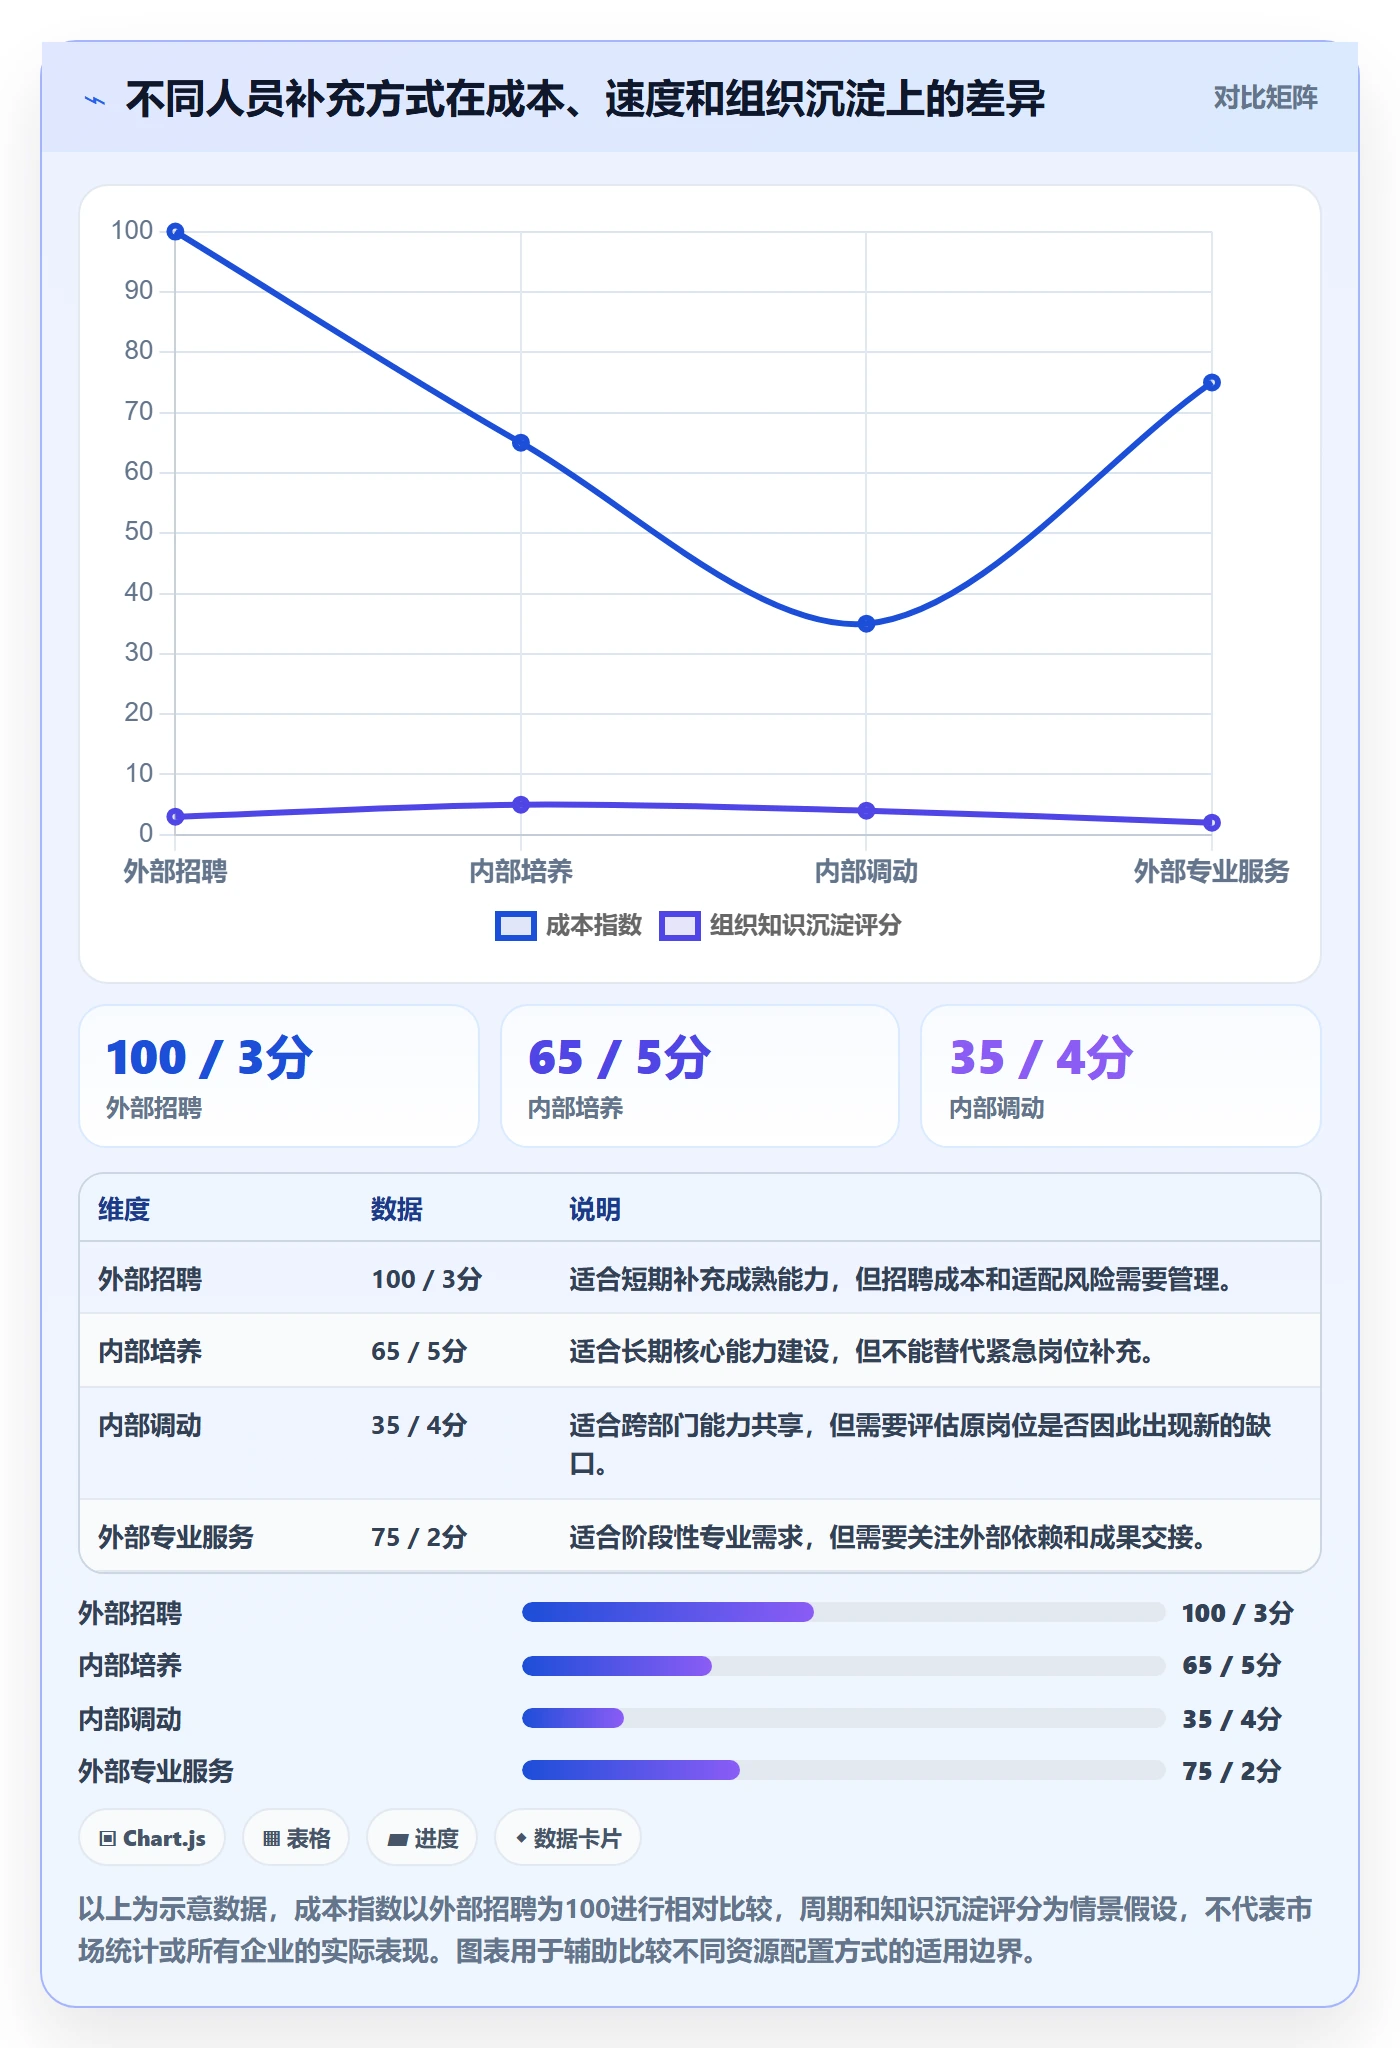1400x2048 pixels.
Task: Click the lightning icon beside the title
Action: click(95, 100)
